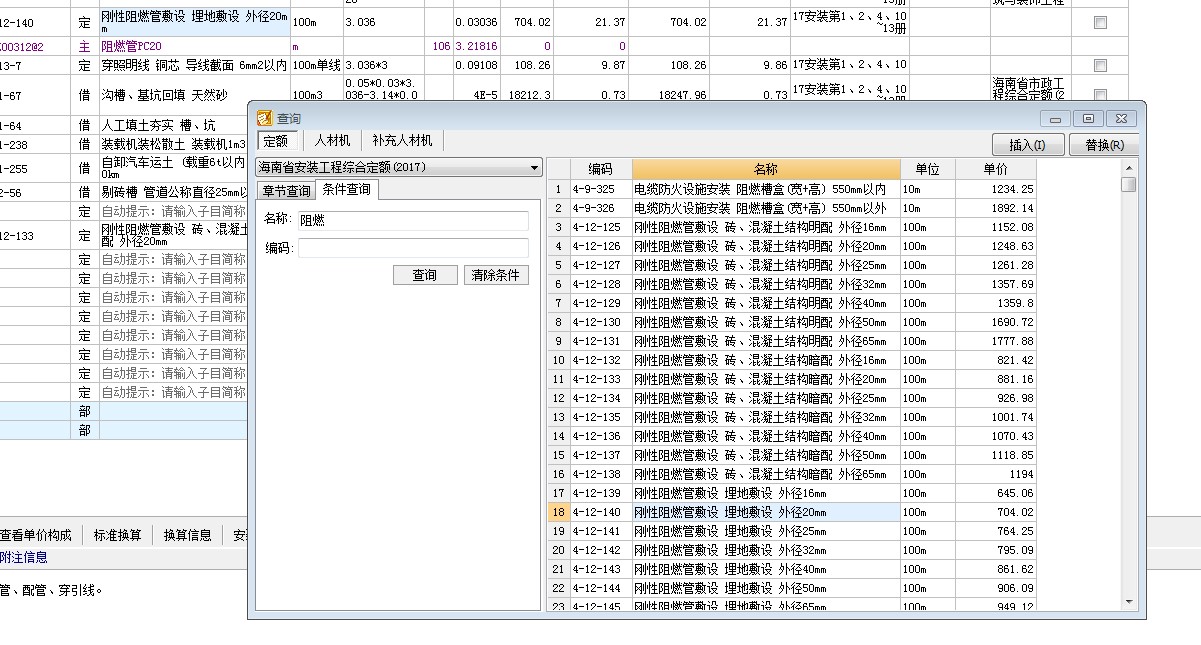The width and height of the screenshot is (1201, 645).
Task: Select result row 4-12-125
Action: [792, 227]
